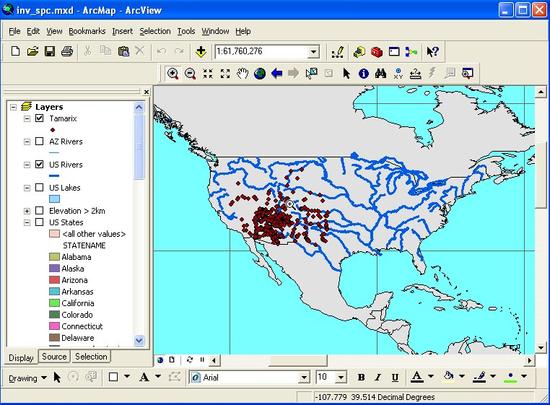Open the Drawing menu button
This screenshot has height=405, width=550.
[27, 378]
